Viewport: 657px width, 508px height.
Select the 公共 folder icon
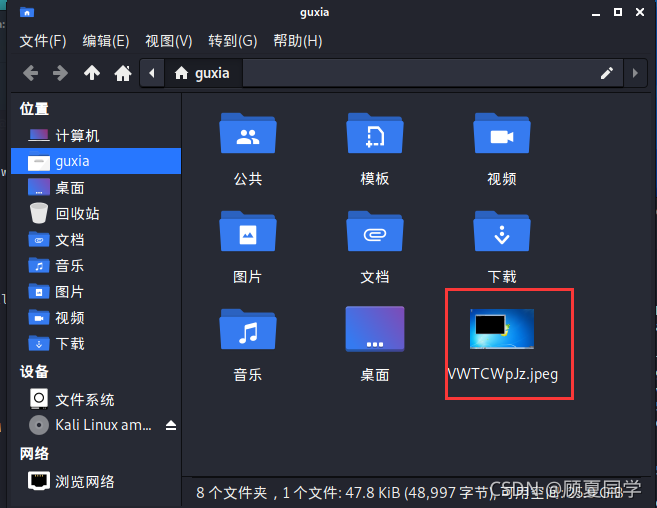pyautogui.click(x=248, y=133)
